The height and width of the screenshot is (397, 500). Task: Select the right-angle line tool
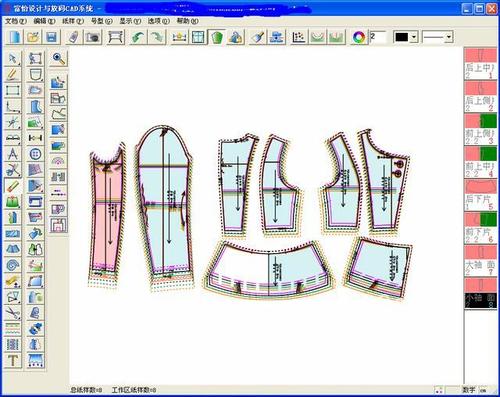tap(13, 107)
